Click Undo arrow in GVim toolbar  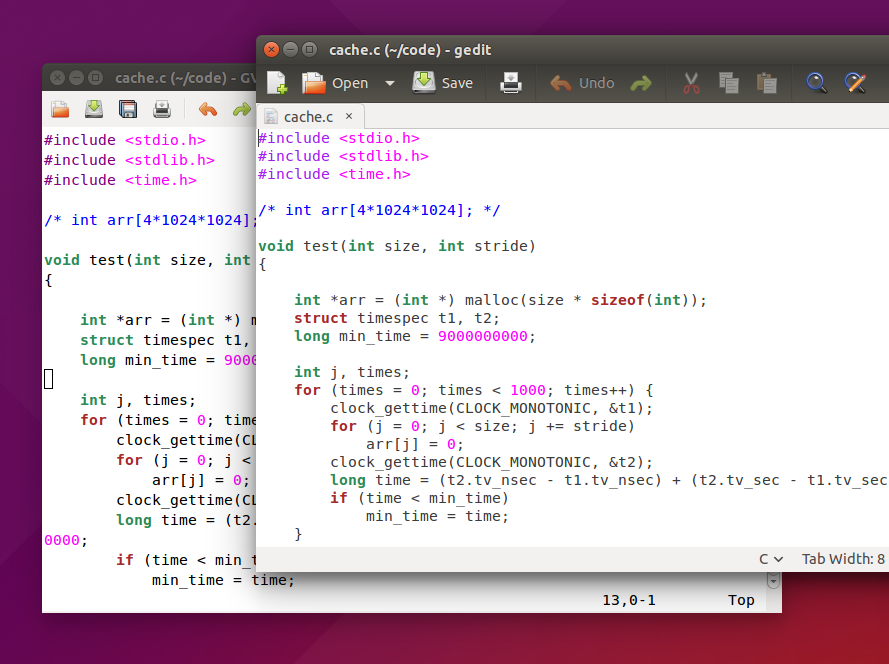(x=208, y=109)
